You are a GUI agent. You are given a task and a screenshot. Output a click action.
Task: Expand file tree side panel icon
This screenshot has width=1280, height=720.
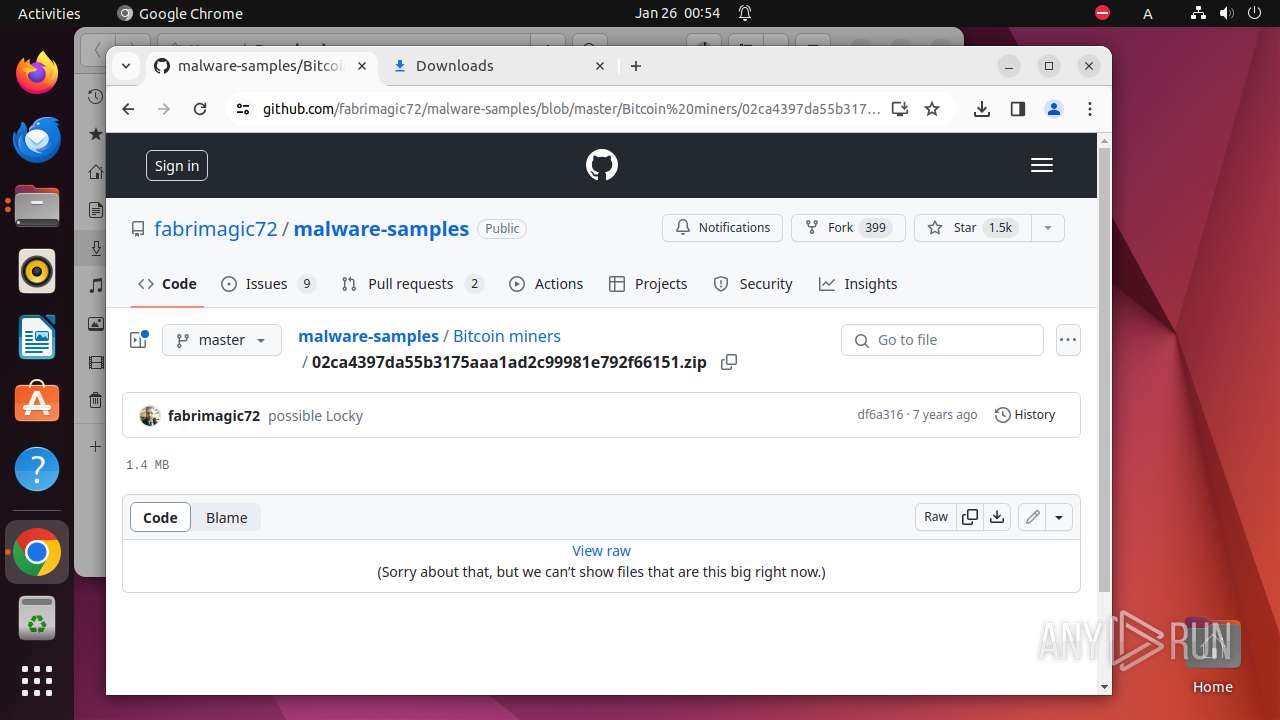(139, 340)
